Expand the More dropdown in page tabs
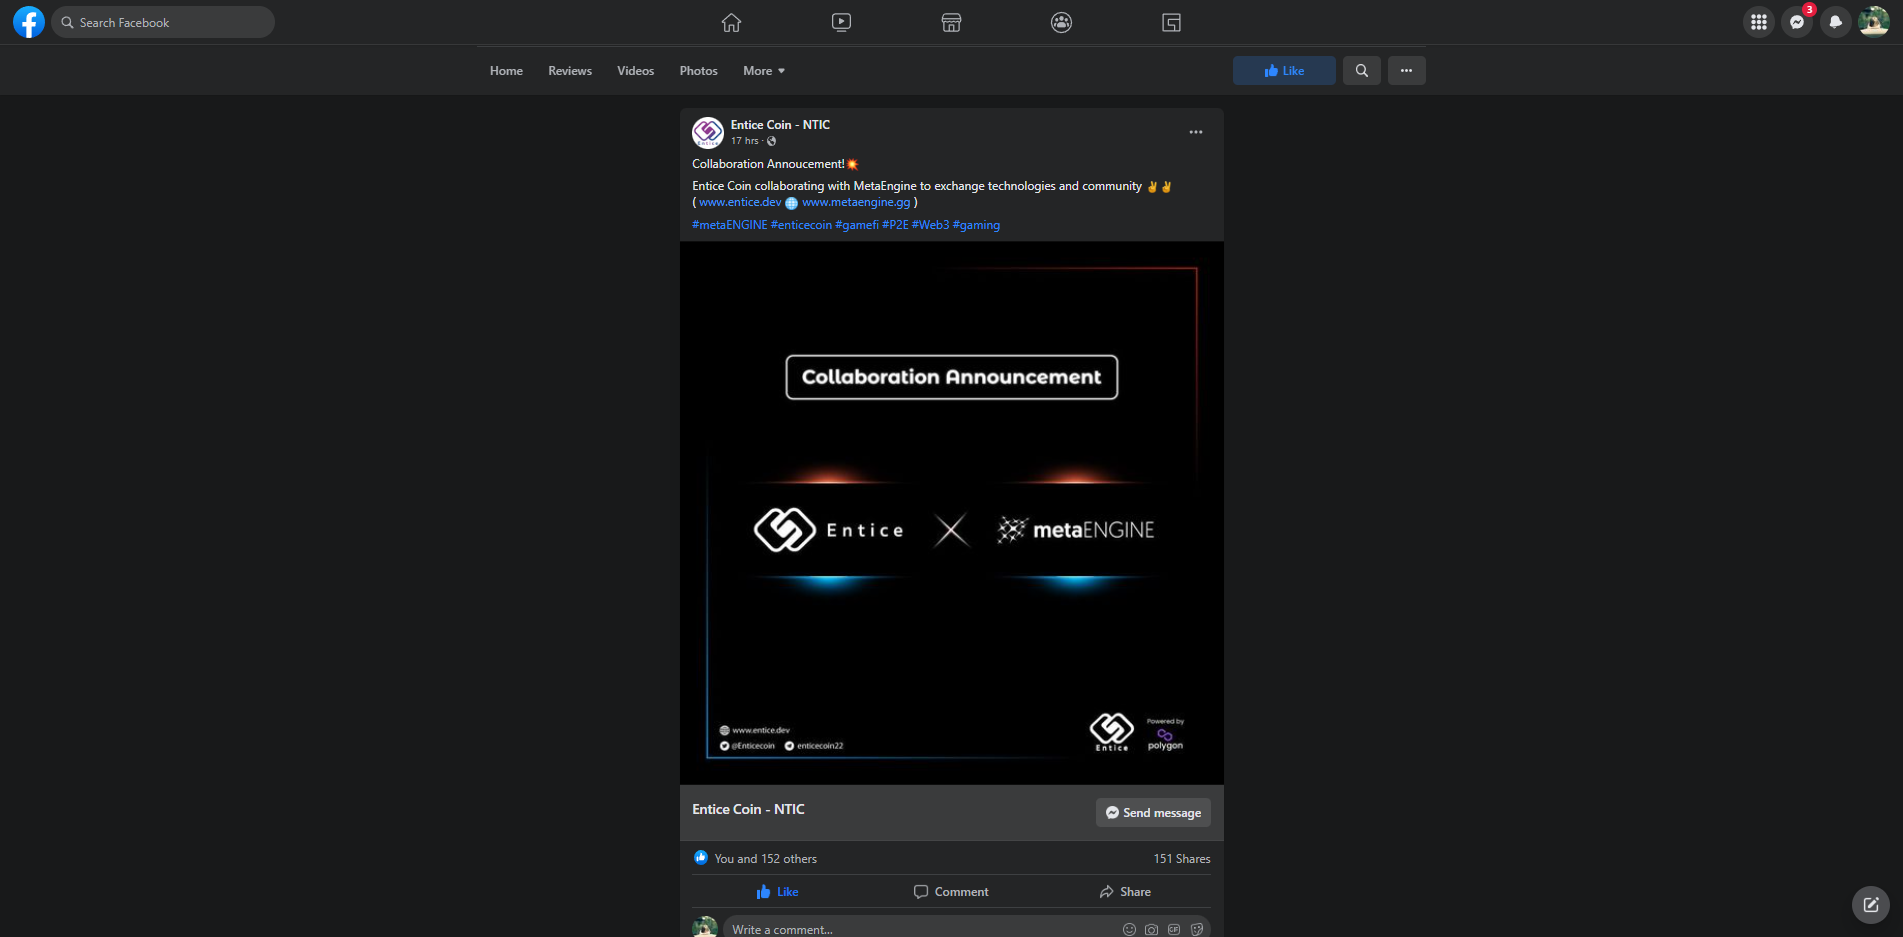 [x=764, y=71]
